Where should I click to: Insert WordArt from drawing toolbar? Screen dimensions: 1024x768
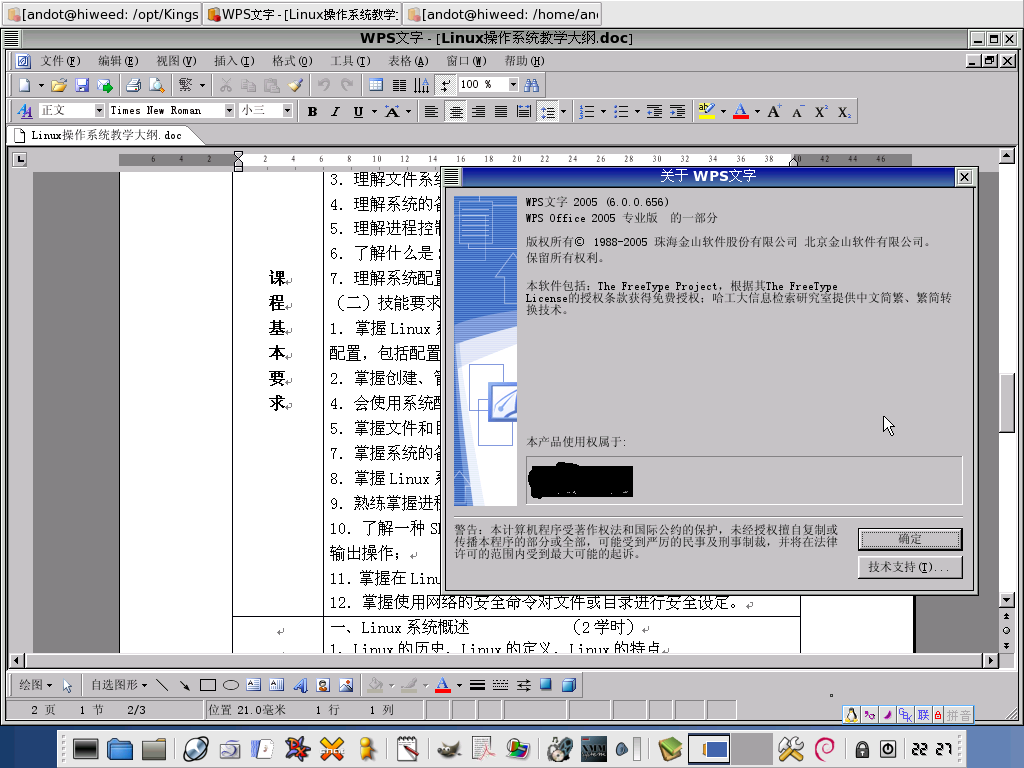[x=300, y=685]
